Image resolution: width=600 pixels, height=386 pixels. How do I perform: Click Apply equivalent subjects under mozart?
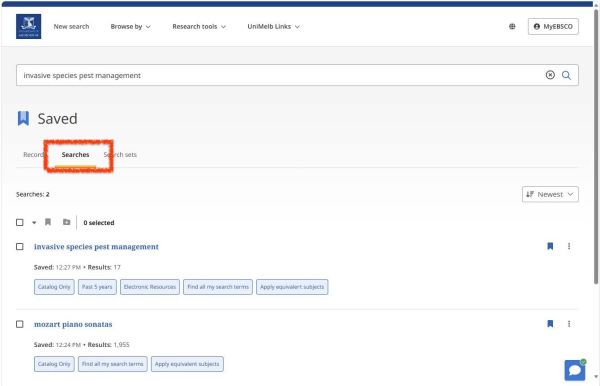pyautogui.click(x=187, y=364)
